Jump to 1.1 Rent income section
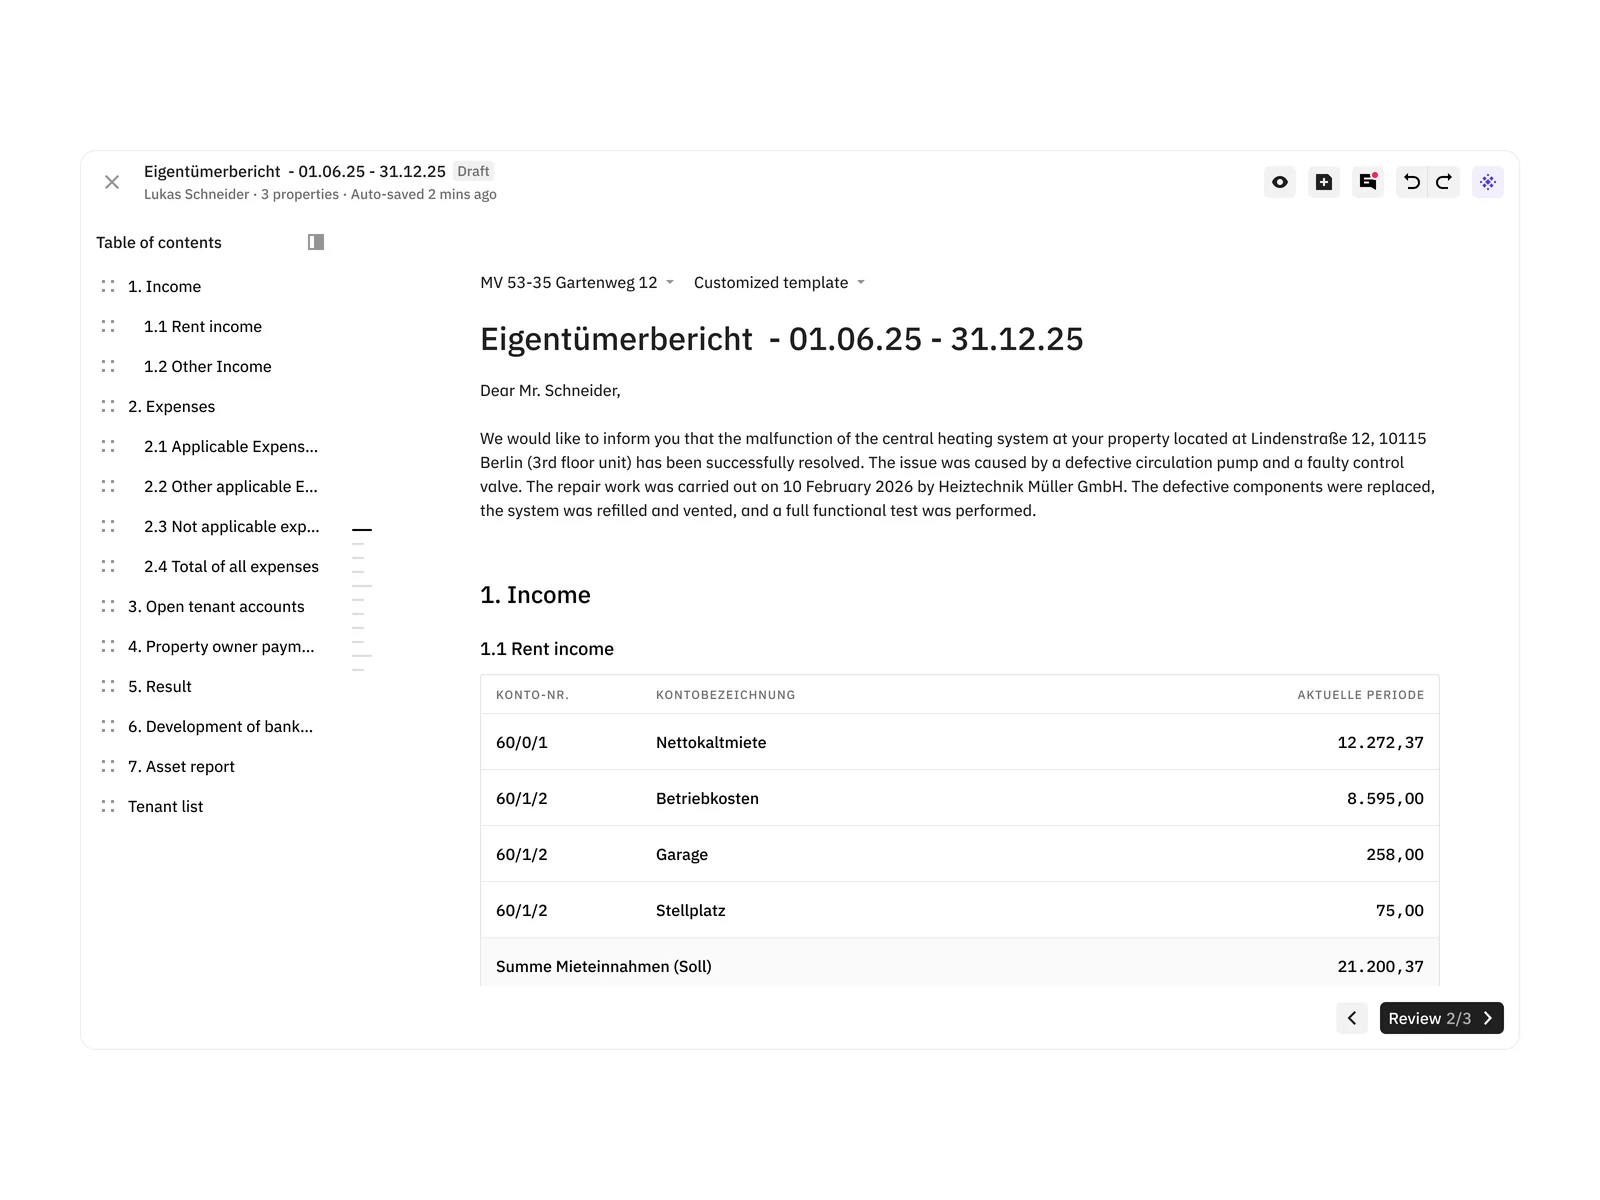The width and height of the screenshot is (1600, 1200). (203, 327)
